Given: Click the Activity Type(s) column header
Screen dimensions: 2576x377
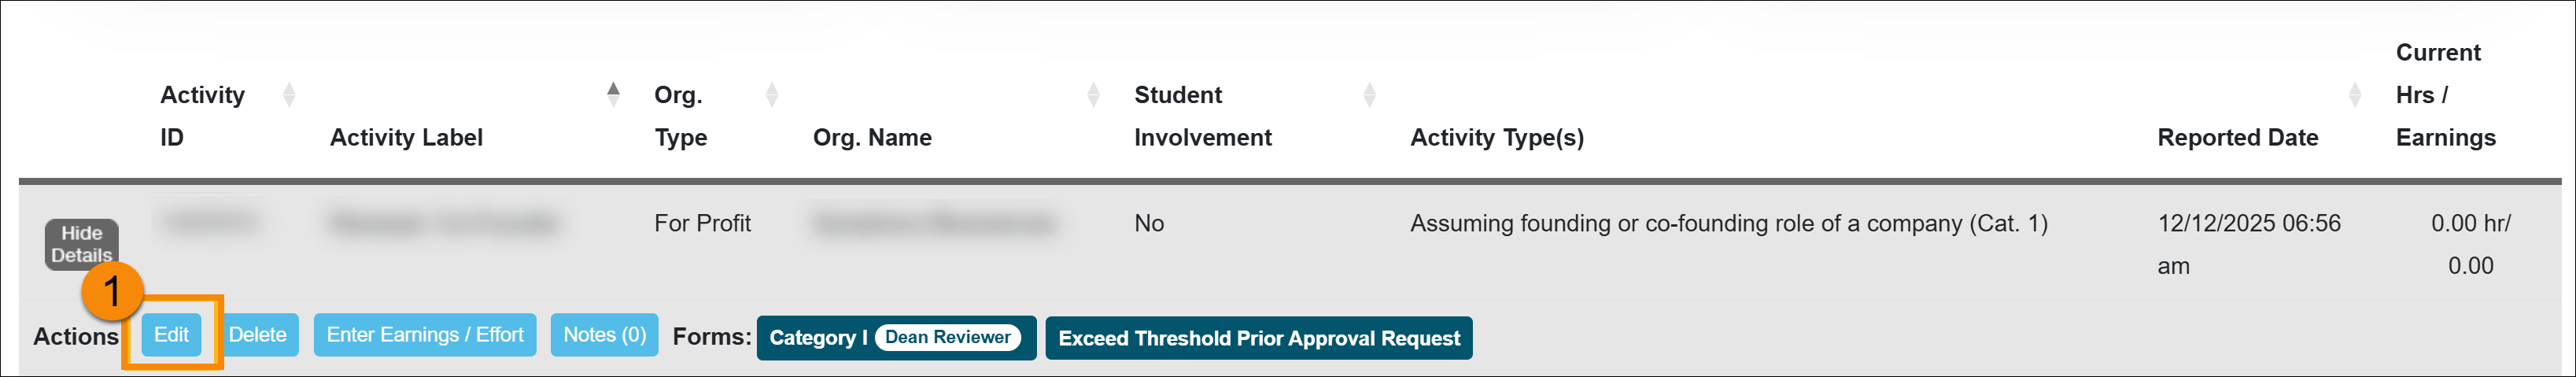Looking at the screenshot, I should 1496,137.
